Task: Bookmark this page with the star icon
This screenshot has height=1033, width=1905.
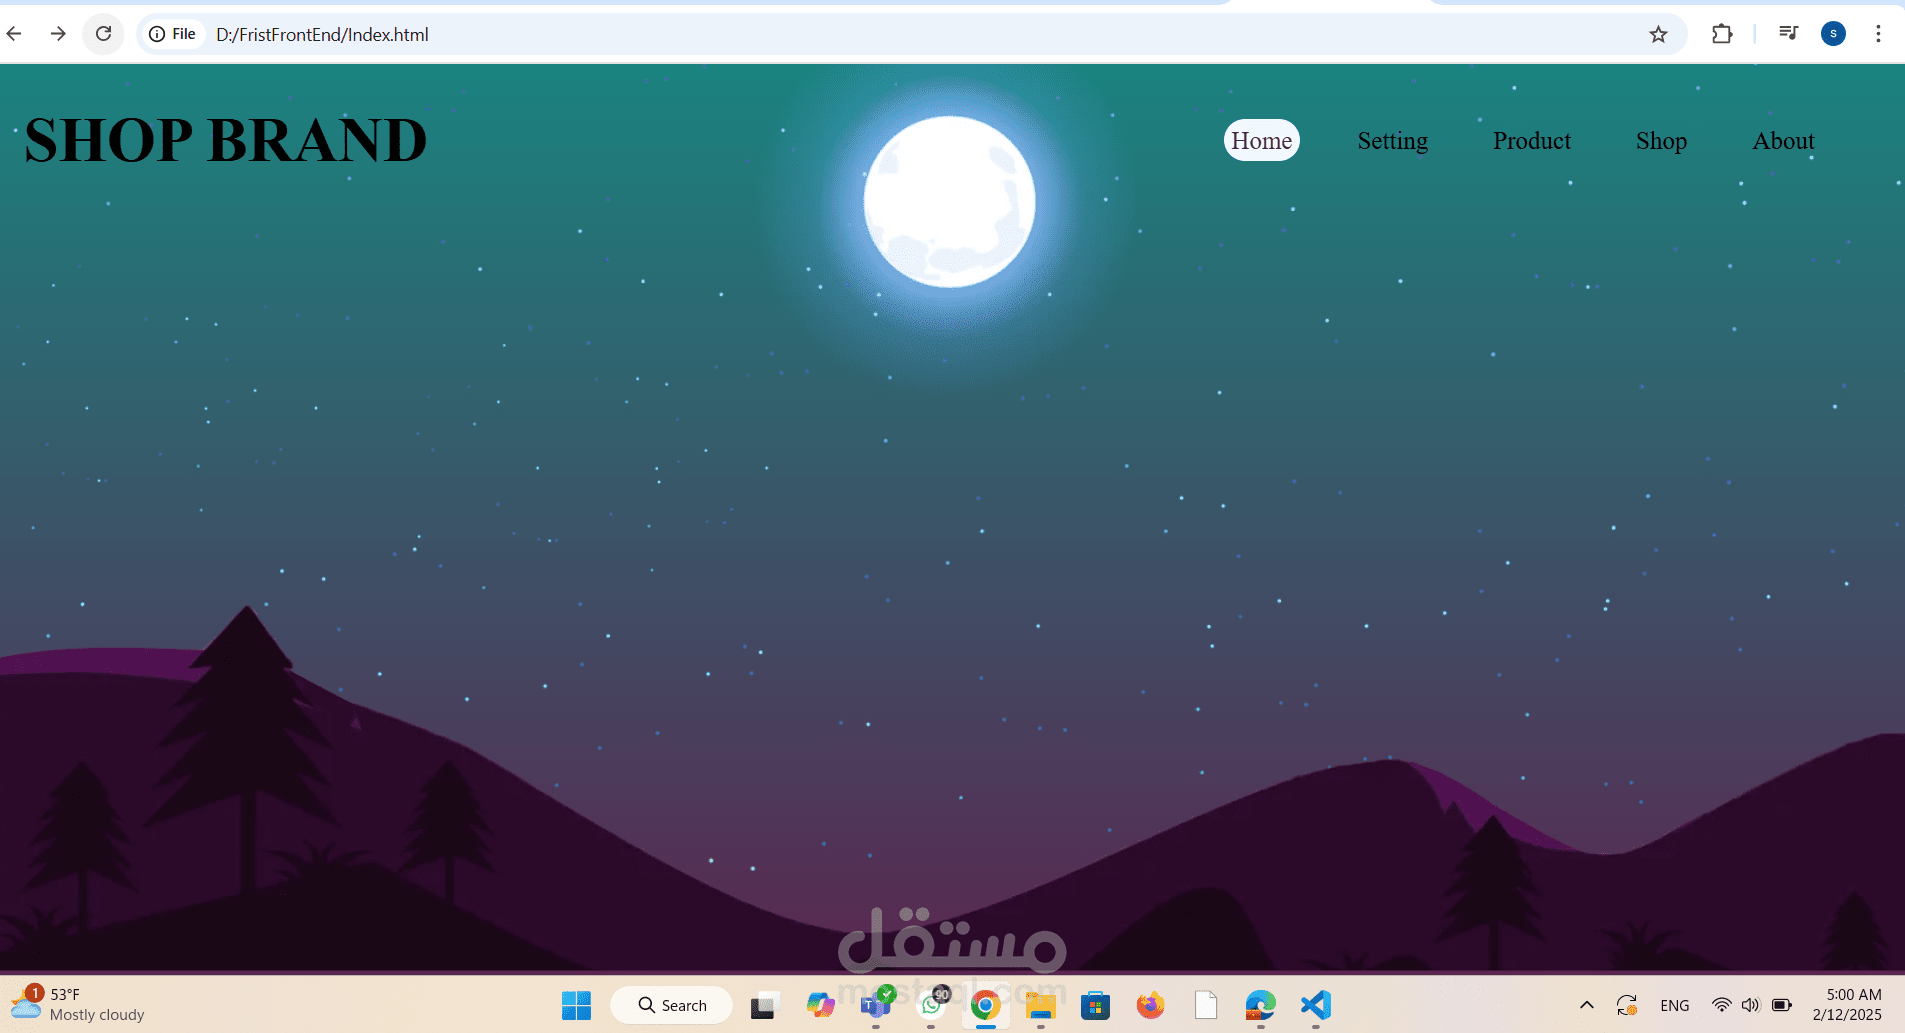Action: 1658,34
